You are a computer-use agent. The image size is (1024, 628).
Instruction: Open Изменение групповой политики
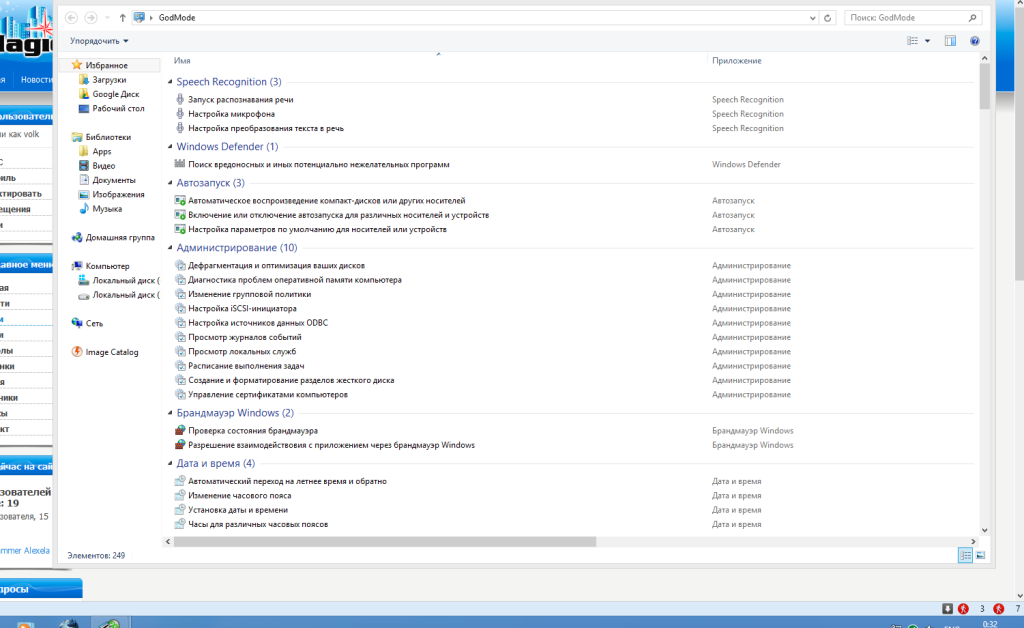point(249,294)
